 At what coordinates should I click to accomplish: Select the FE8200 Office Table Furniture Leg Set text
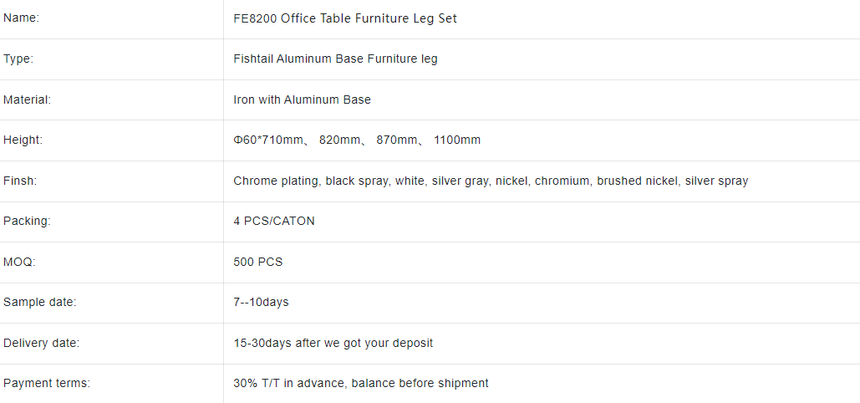click(x=345, y=19)
